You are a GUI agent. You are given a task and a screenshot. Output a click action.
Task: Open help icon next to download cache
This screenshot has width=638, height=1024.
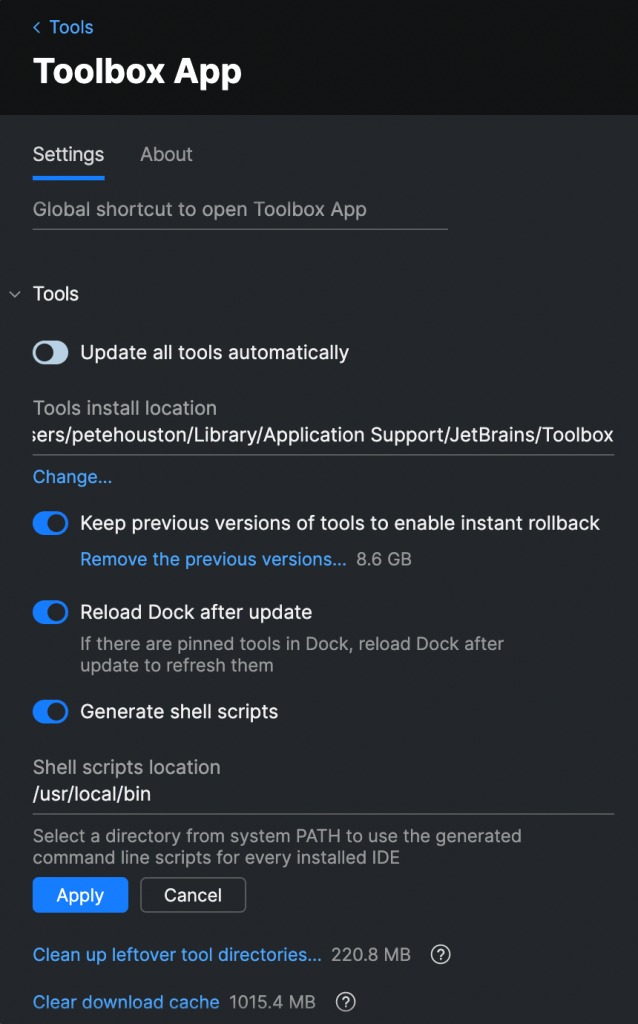pyautogui.click(x=345, y=1002)
